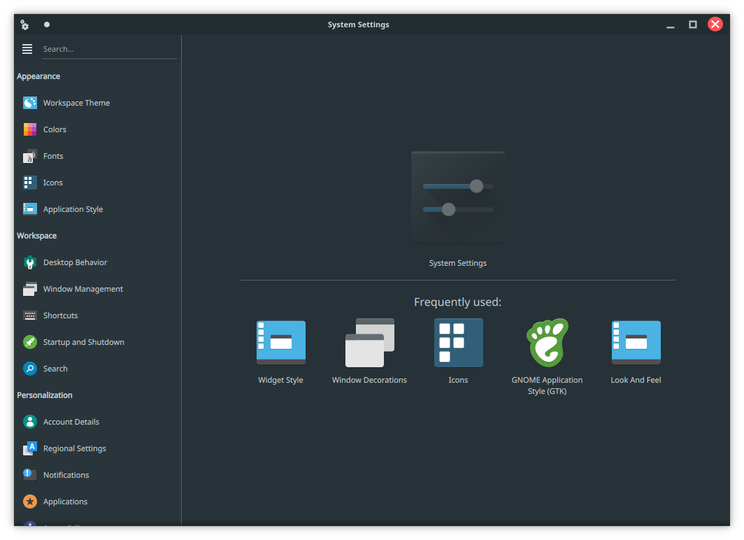Open frequently used Window Decorations

(369, 351)
